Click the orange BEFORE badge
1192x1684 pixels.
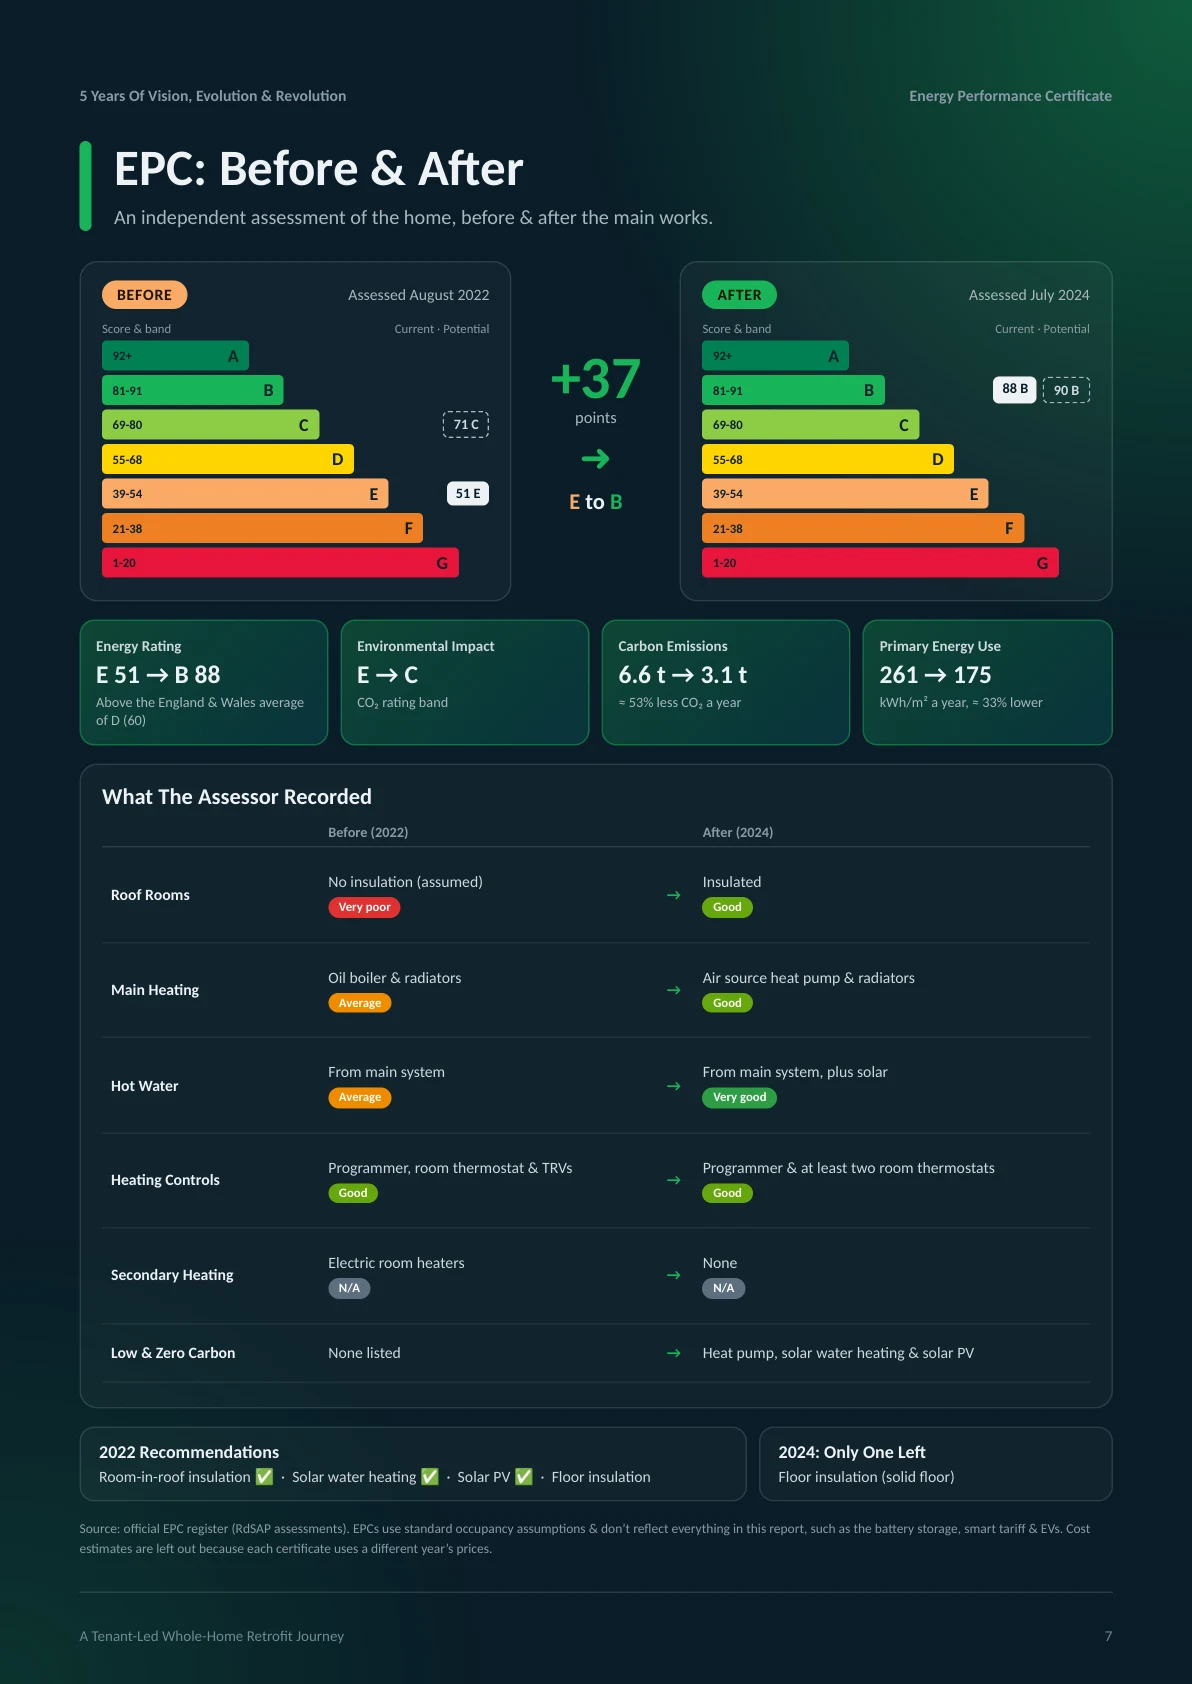(144, 295)
